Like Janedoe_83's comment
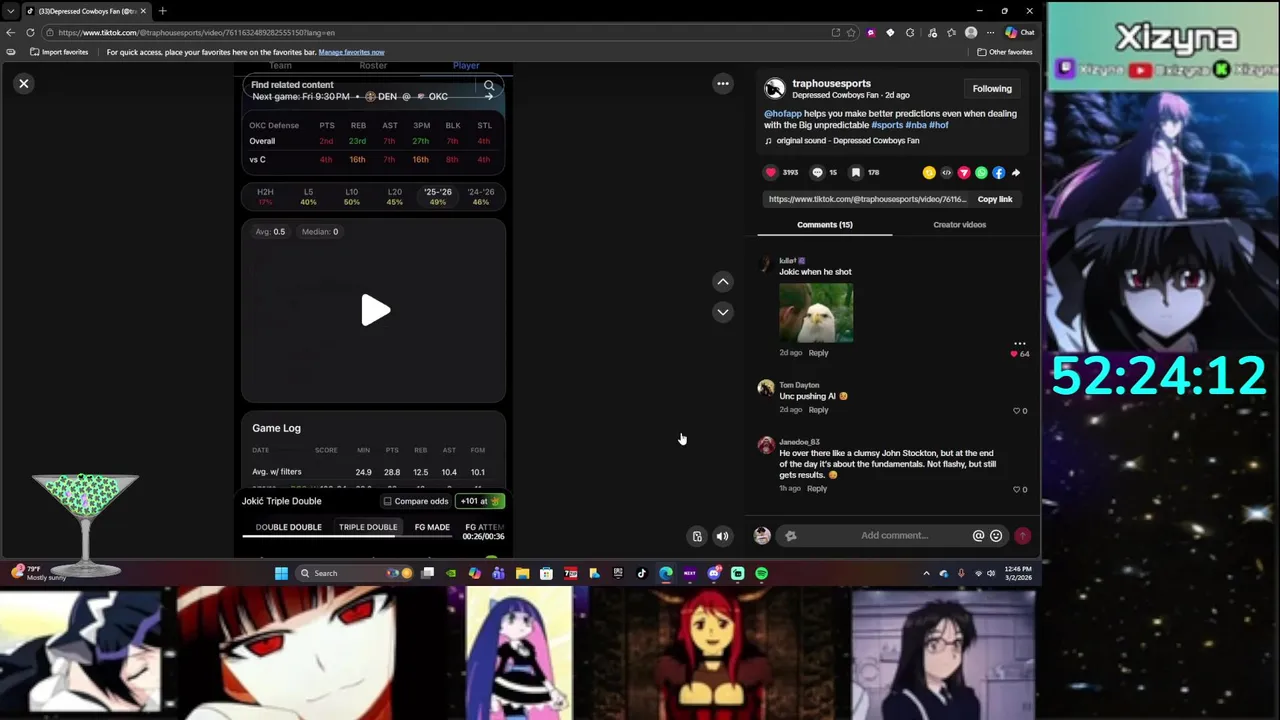Viewport: 1280px width, 720px height. (x=1016, y=490)
